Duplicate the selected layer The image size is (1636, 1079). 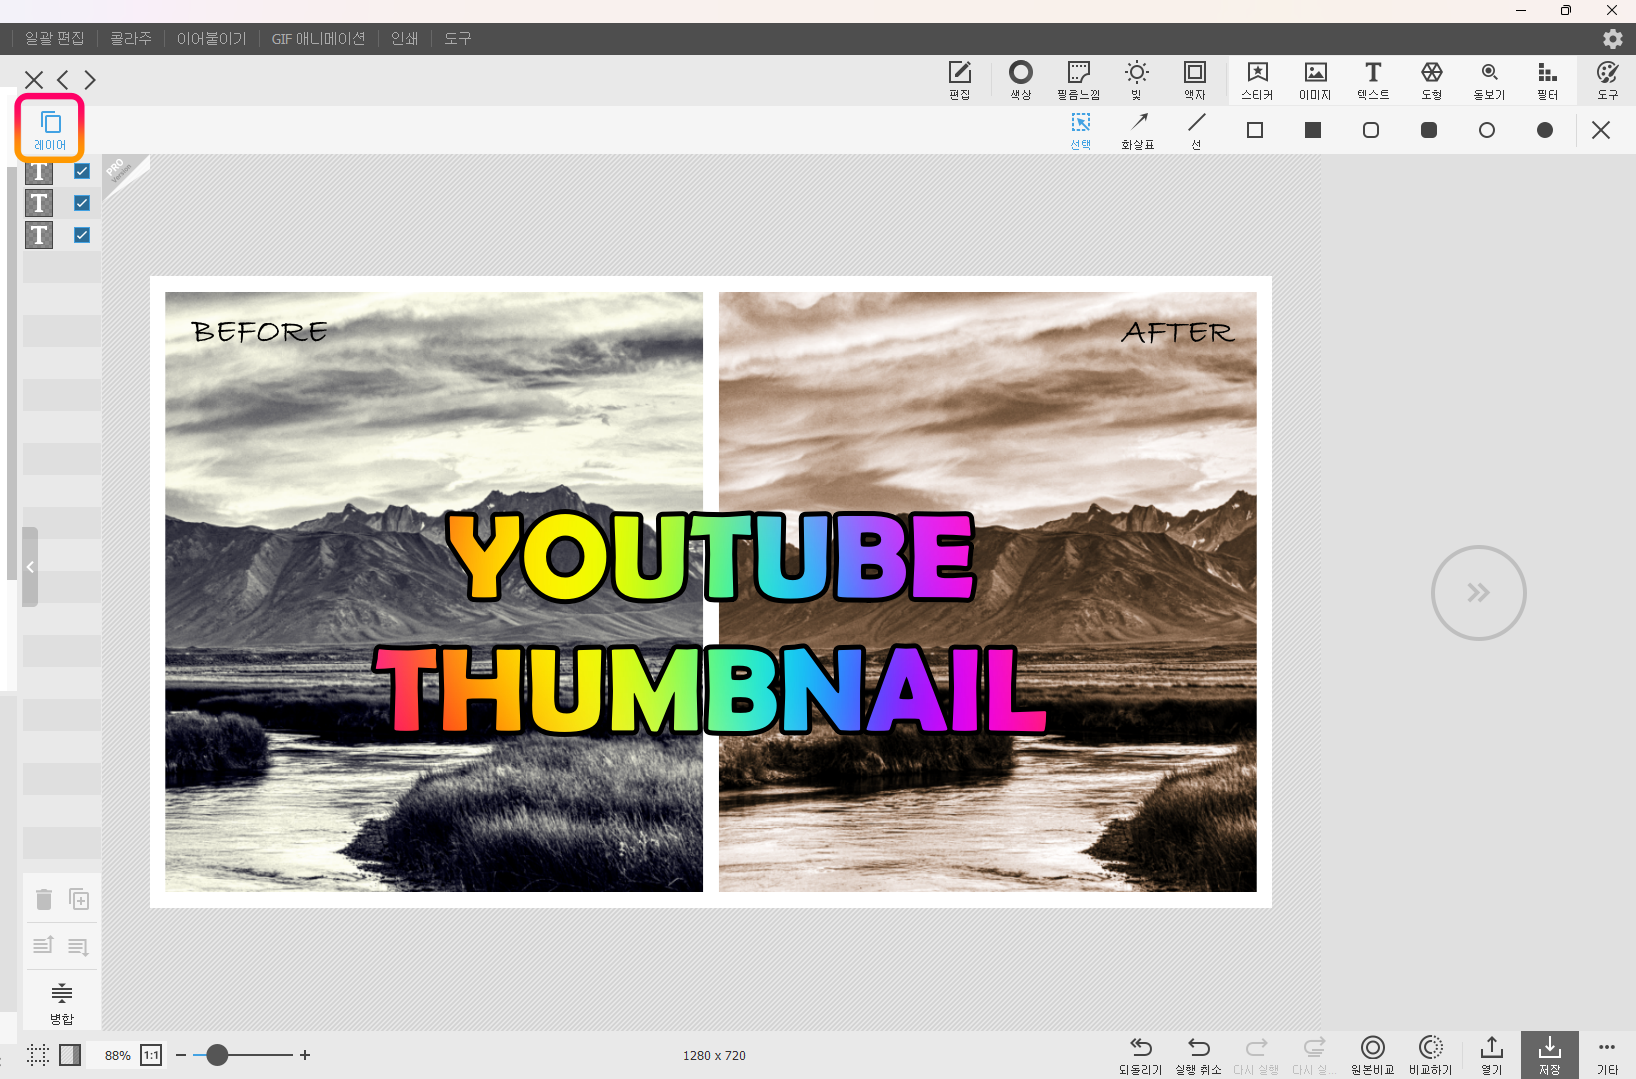[x=79, y=899]
